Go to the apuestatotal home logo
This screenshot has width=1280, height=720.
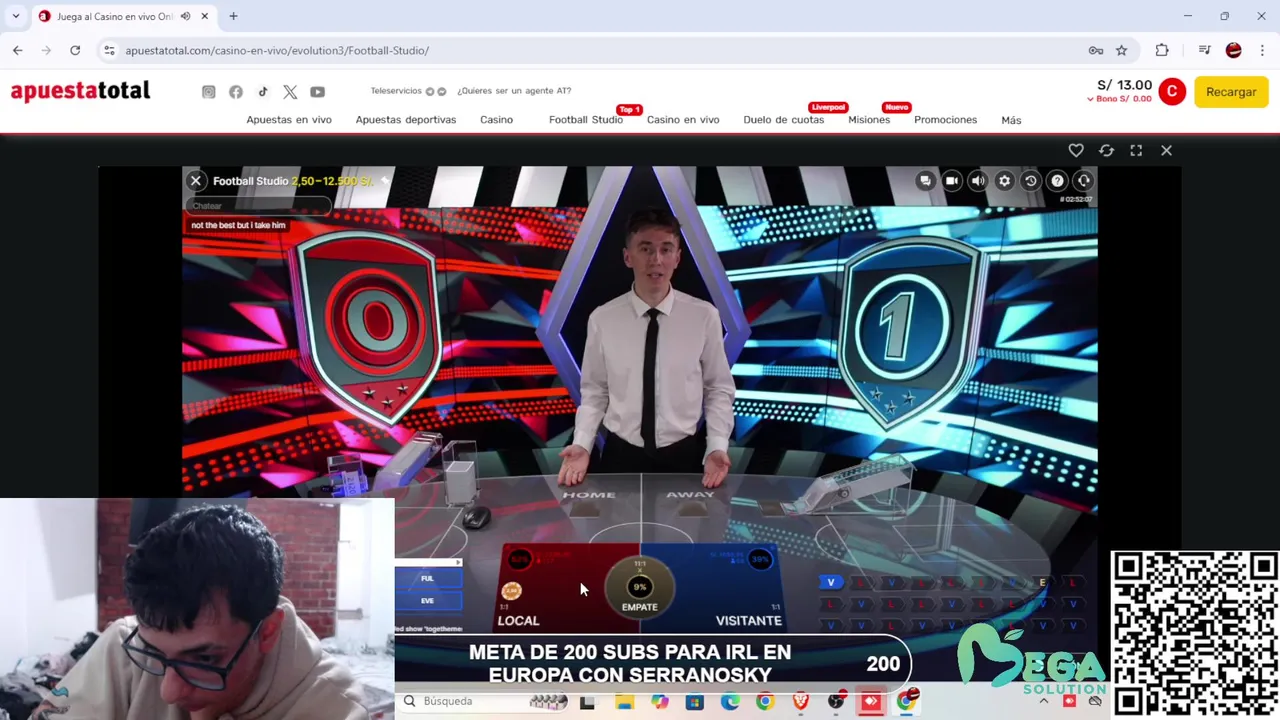coord(80,91)
